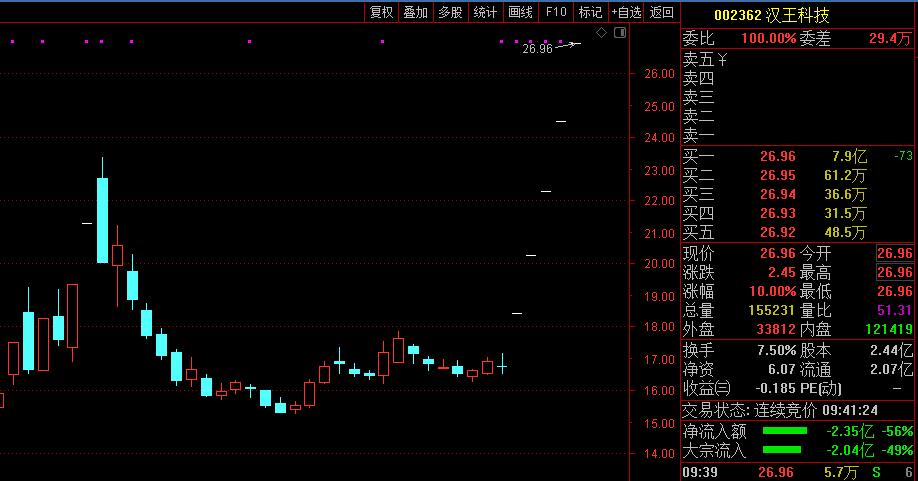
Task: Click the 内盘 value 121419
Action: 889,329
